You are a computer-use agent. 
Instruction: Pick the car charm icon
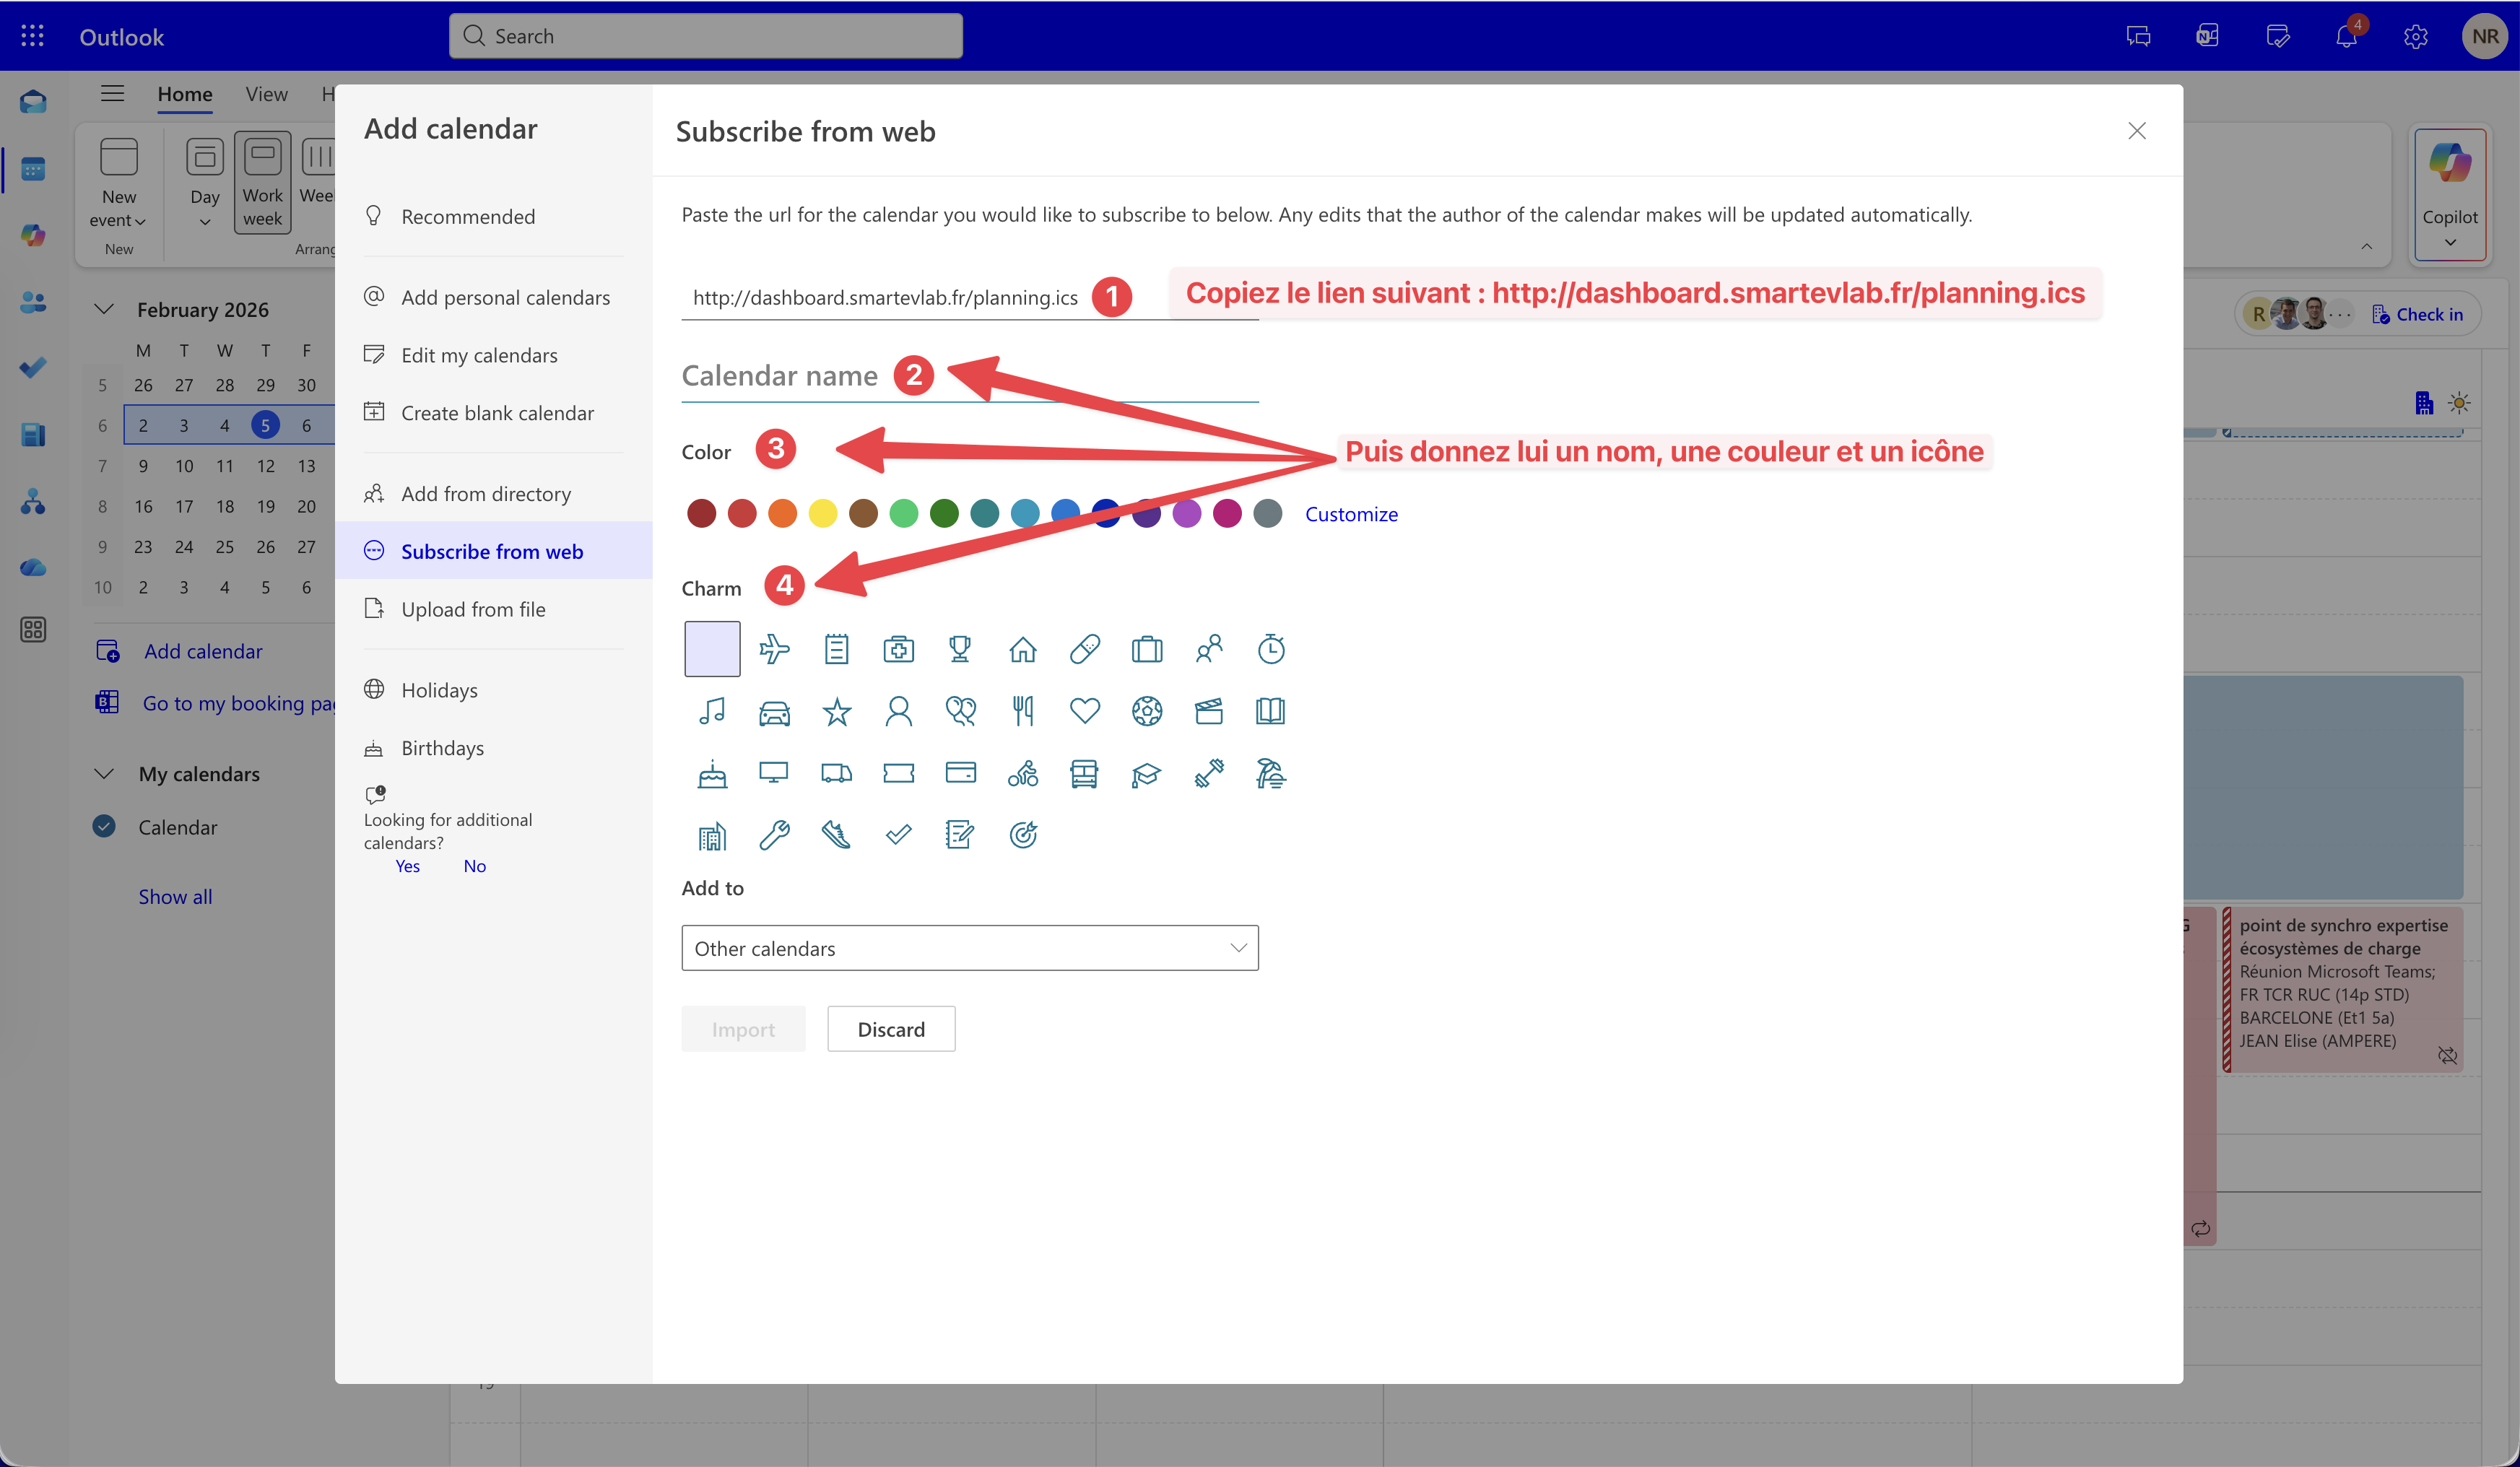click(774, 712)
